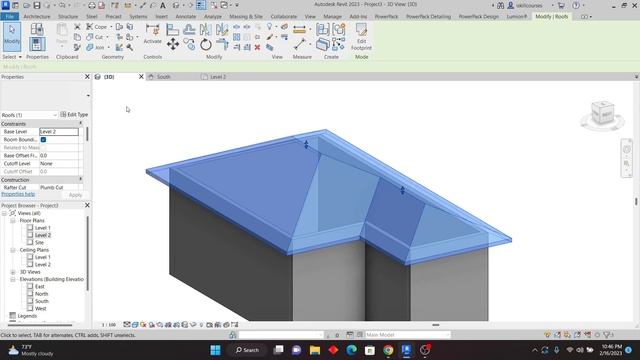Click the Apply button in Properties
This screenshot has width=640, height=360.
point(75,195)
